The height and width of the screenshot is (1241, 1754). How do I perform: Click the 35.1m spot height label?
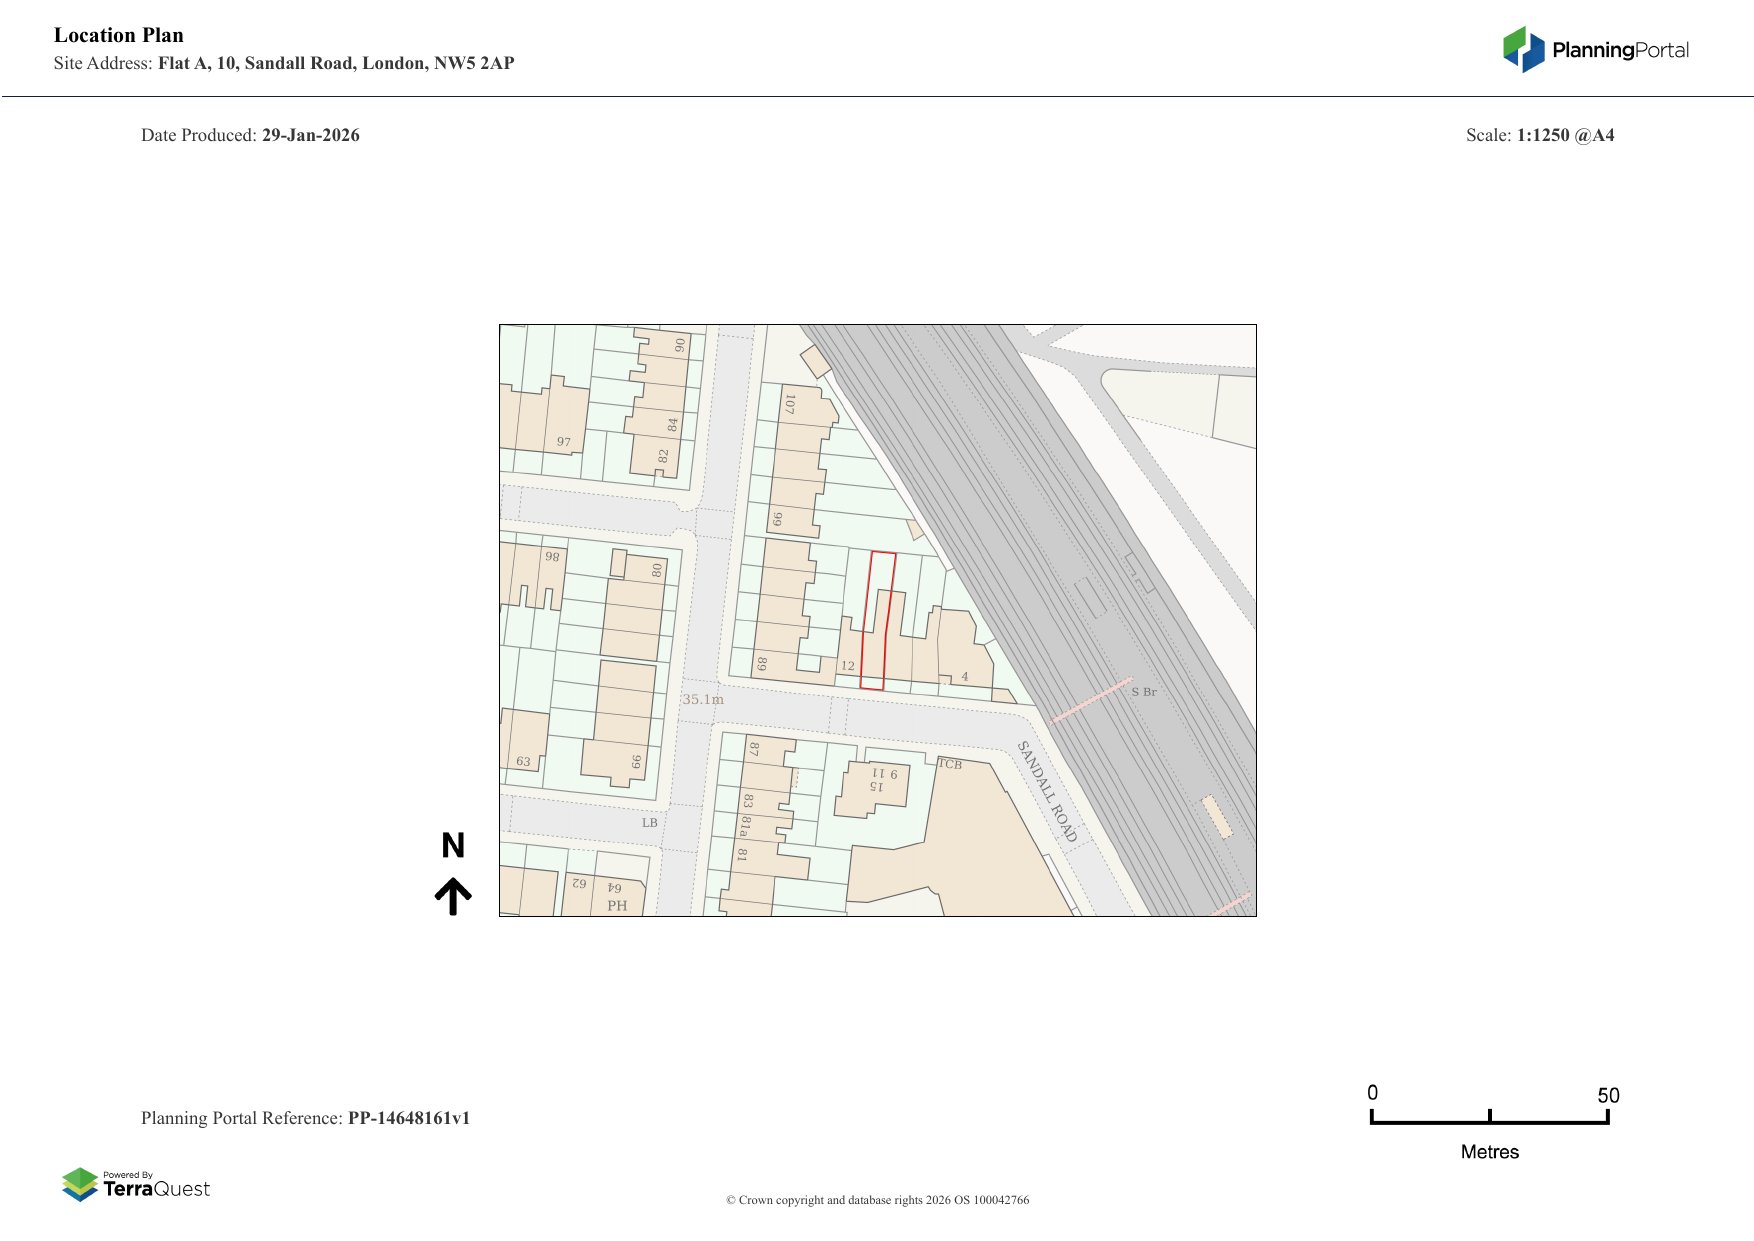point(702,699)
